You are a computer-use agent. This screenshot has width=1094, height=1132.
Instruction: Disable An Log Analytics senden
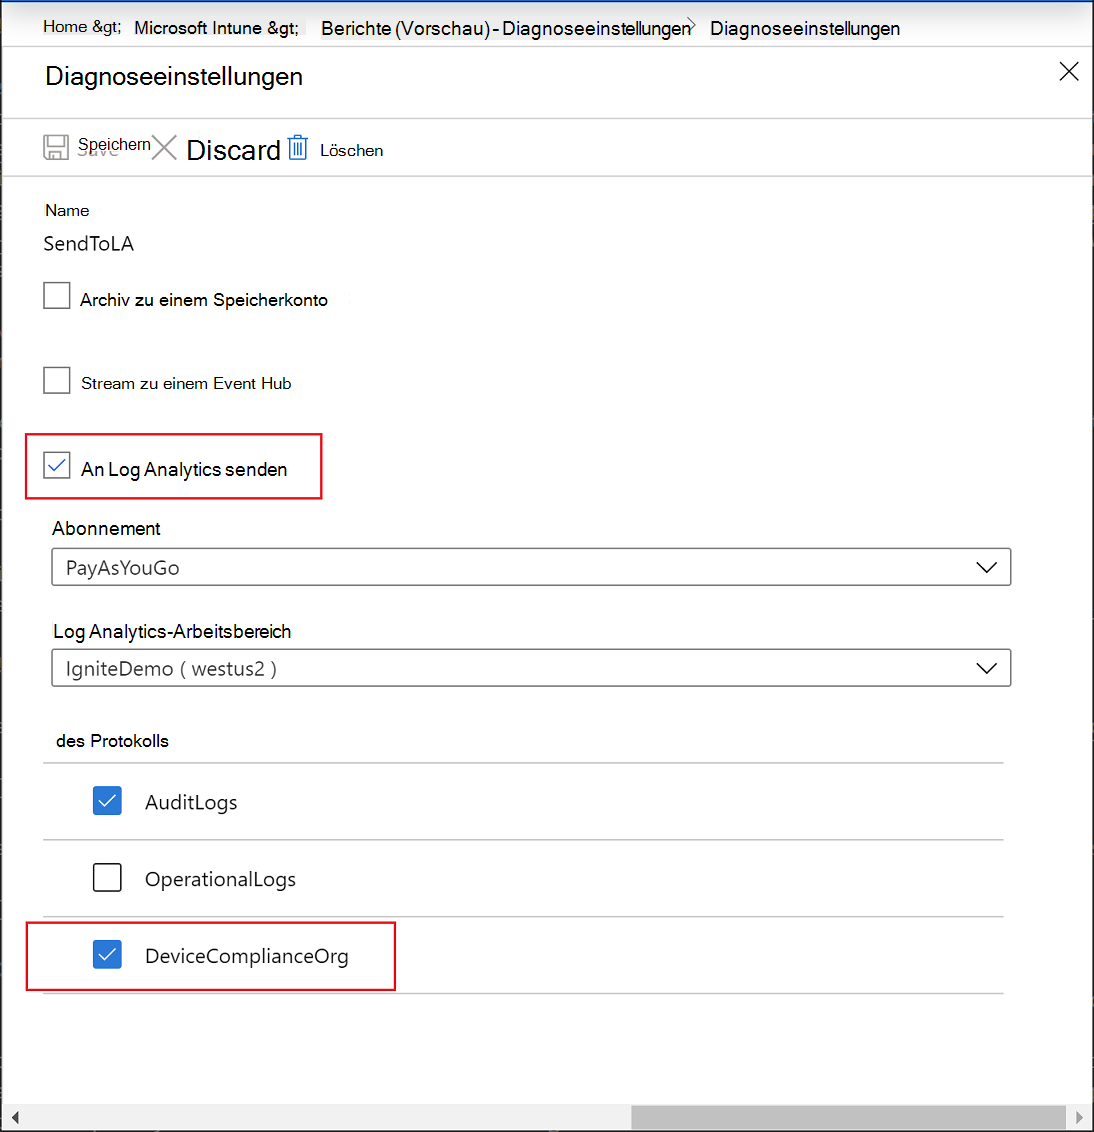click(56, 465)
